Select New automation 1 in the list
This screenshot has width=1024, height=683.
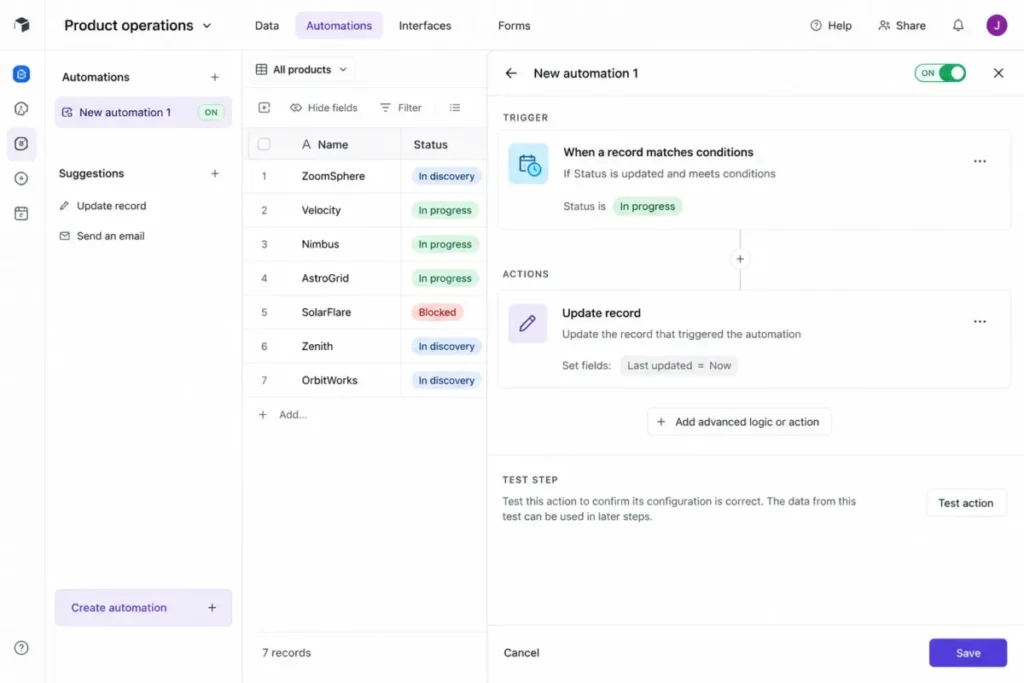(x=143, y=112)
